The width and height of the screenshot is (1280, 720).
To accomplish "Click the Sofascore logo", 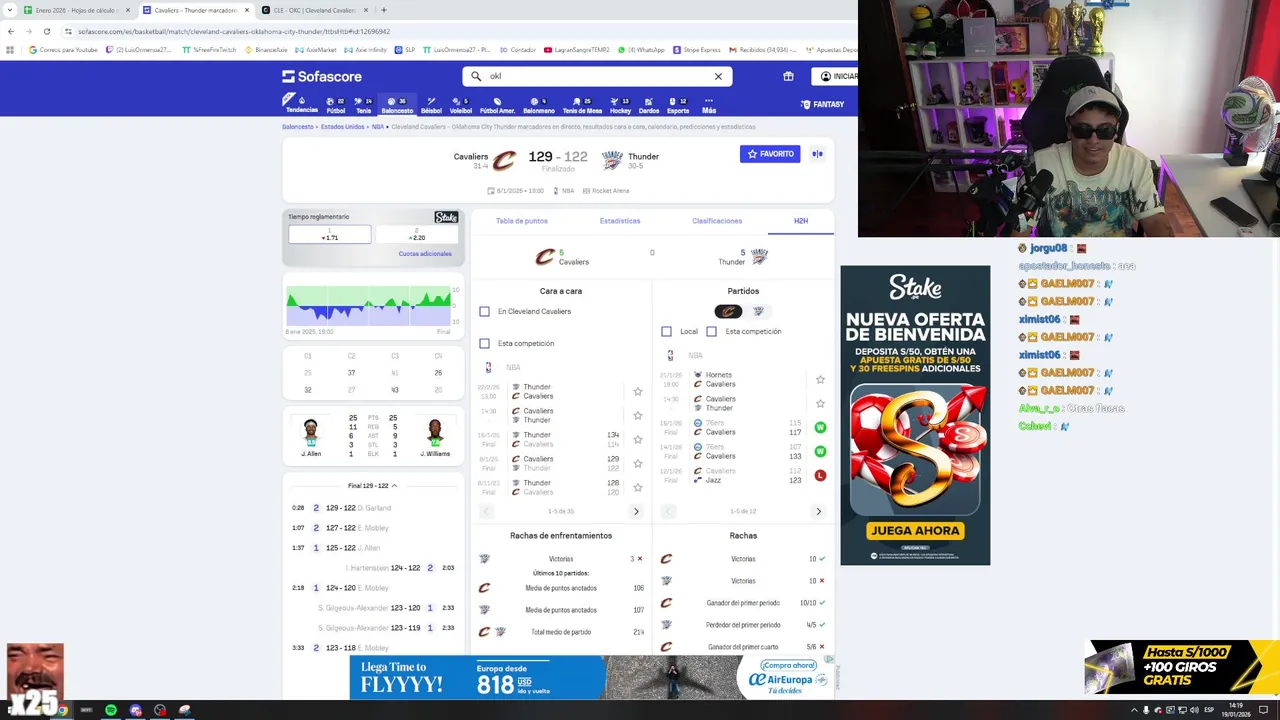I will pos(322,76).
